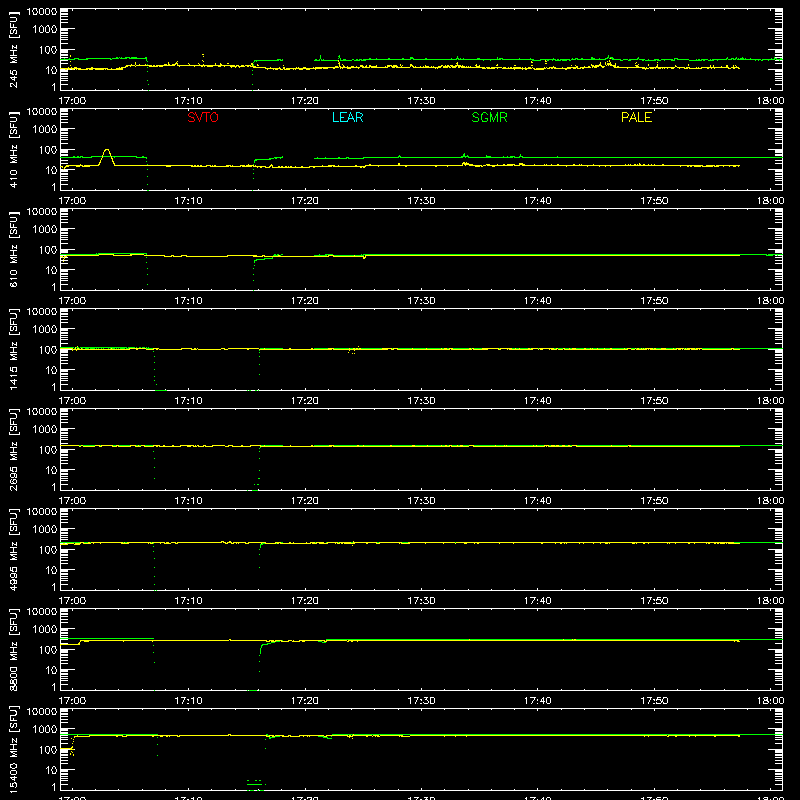
Task: Click the cyan LEAR station legend label
Action: (347, 117)
